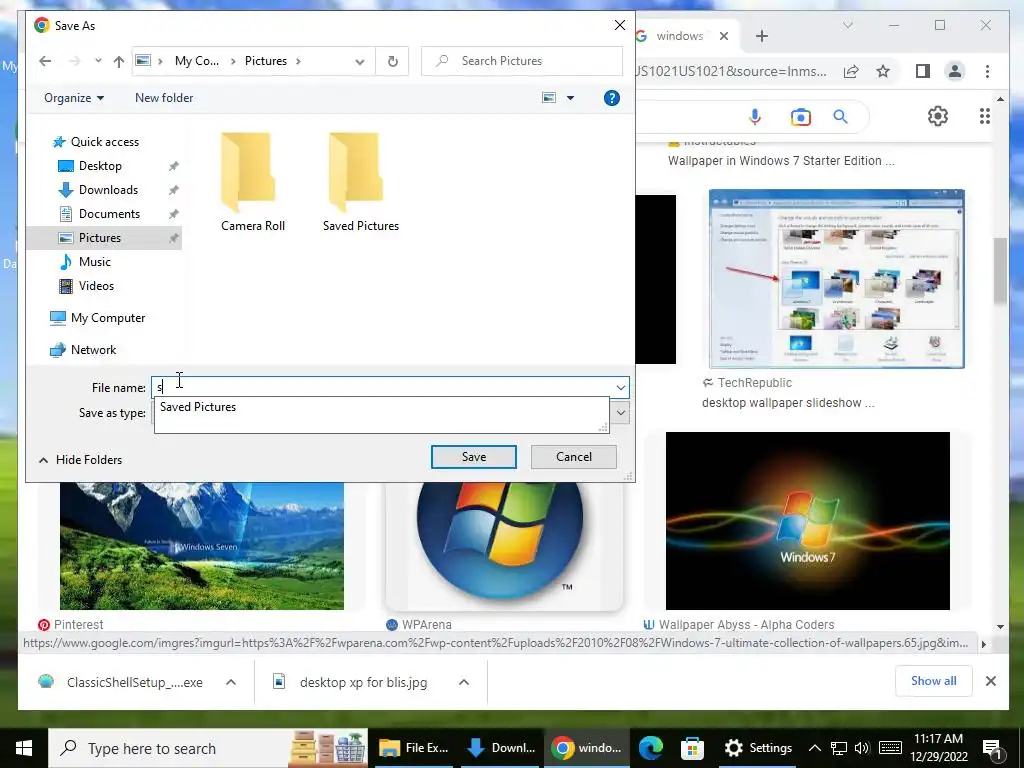Select Downloads in navigation pane
This screenshot has height=768, width=1024.
[x=98, y=190]
